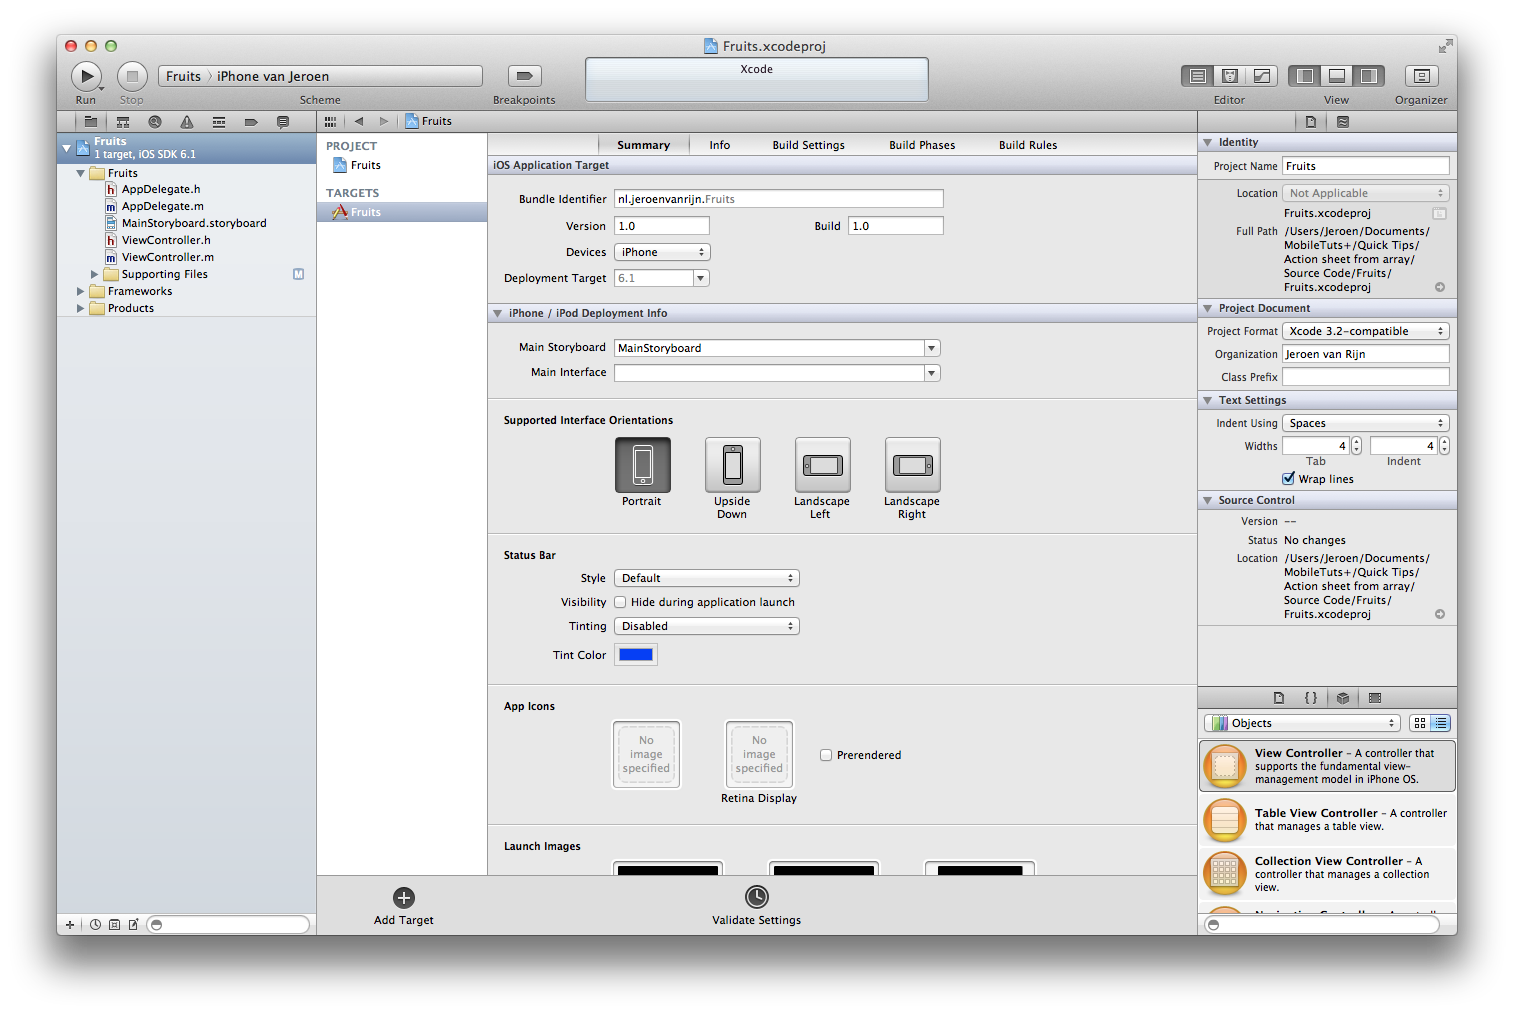Open the Tint Color swatch
This screenshot has height=1014, width=1514.
coord(636,655)
